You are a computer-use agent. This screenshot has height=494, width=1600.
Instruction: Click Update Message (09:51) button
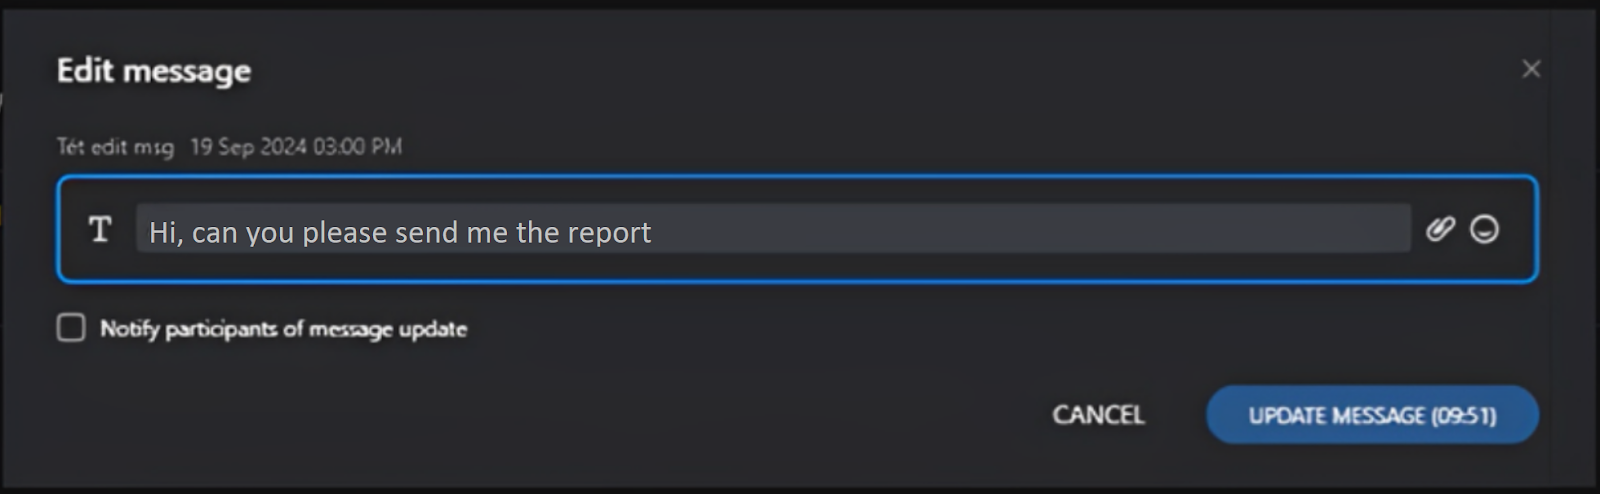1372,415
